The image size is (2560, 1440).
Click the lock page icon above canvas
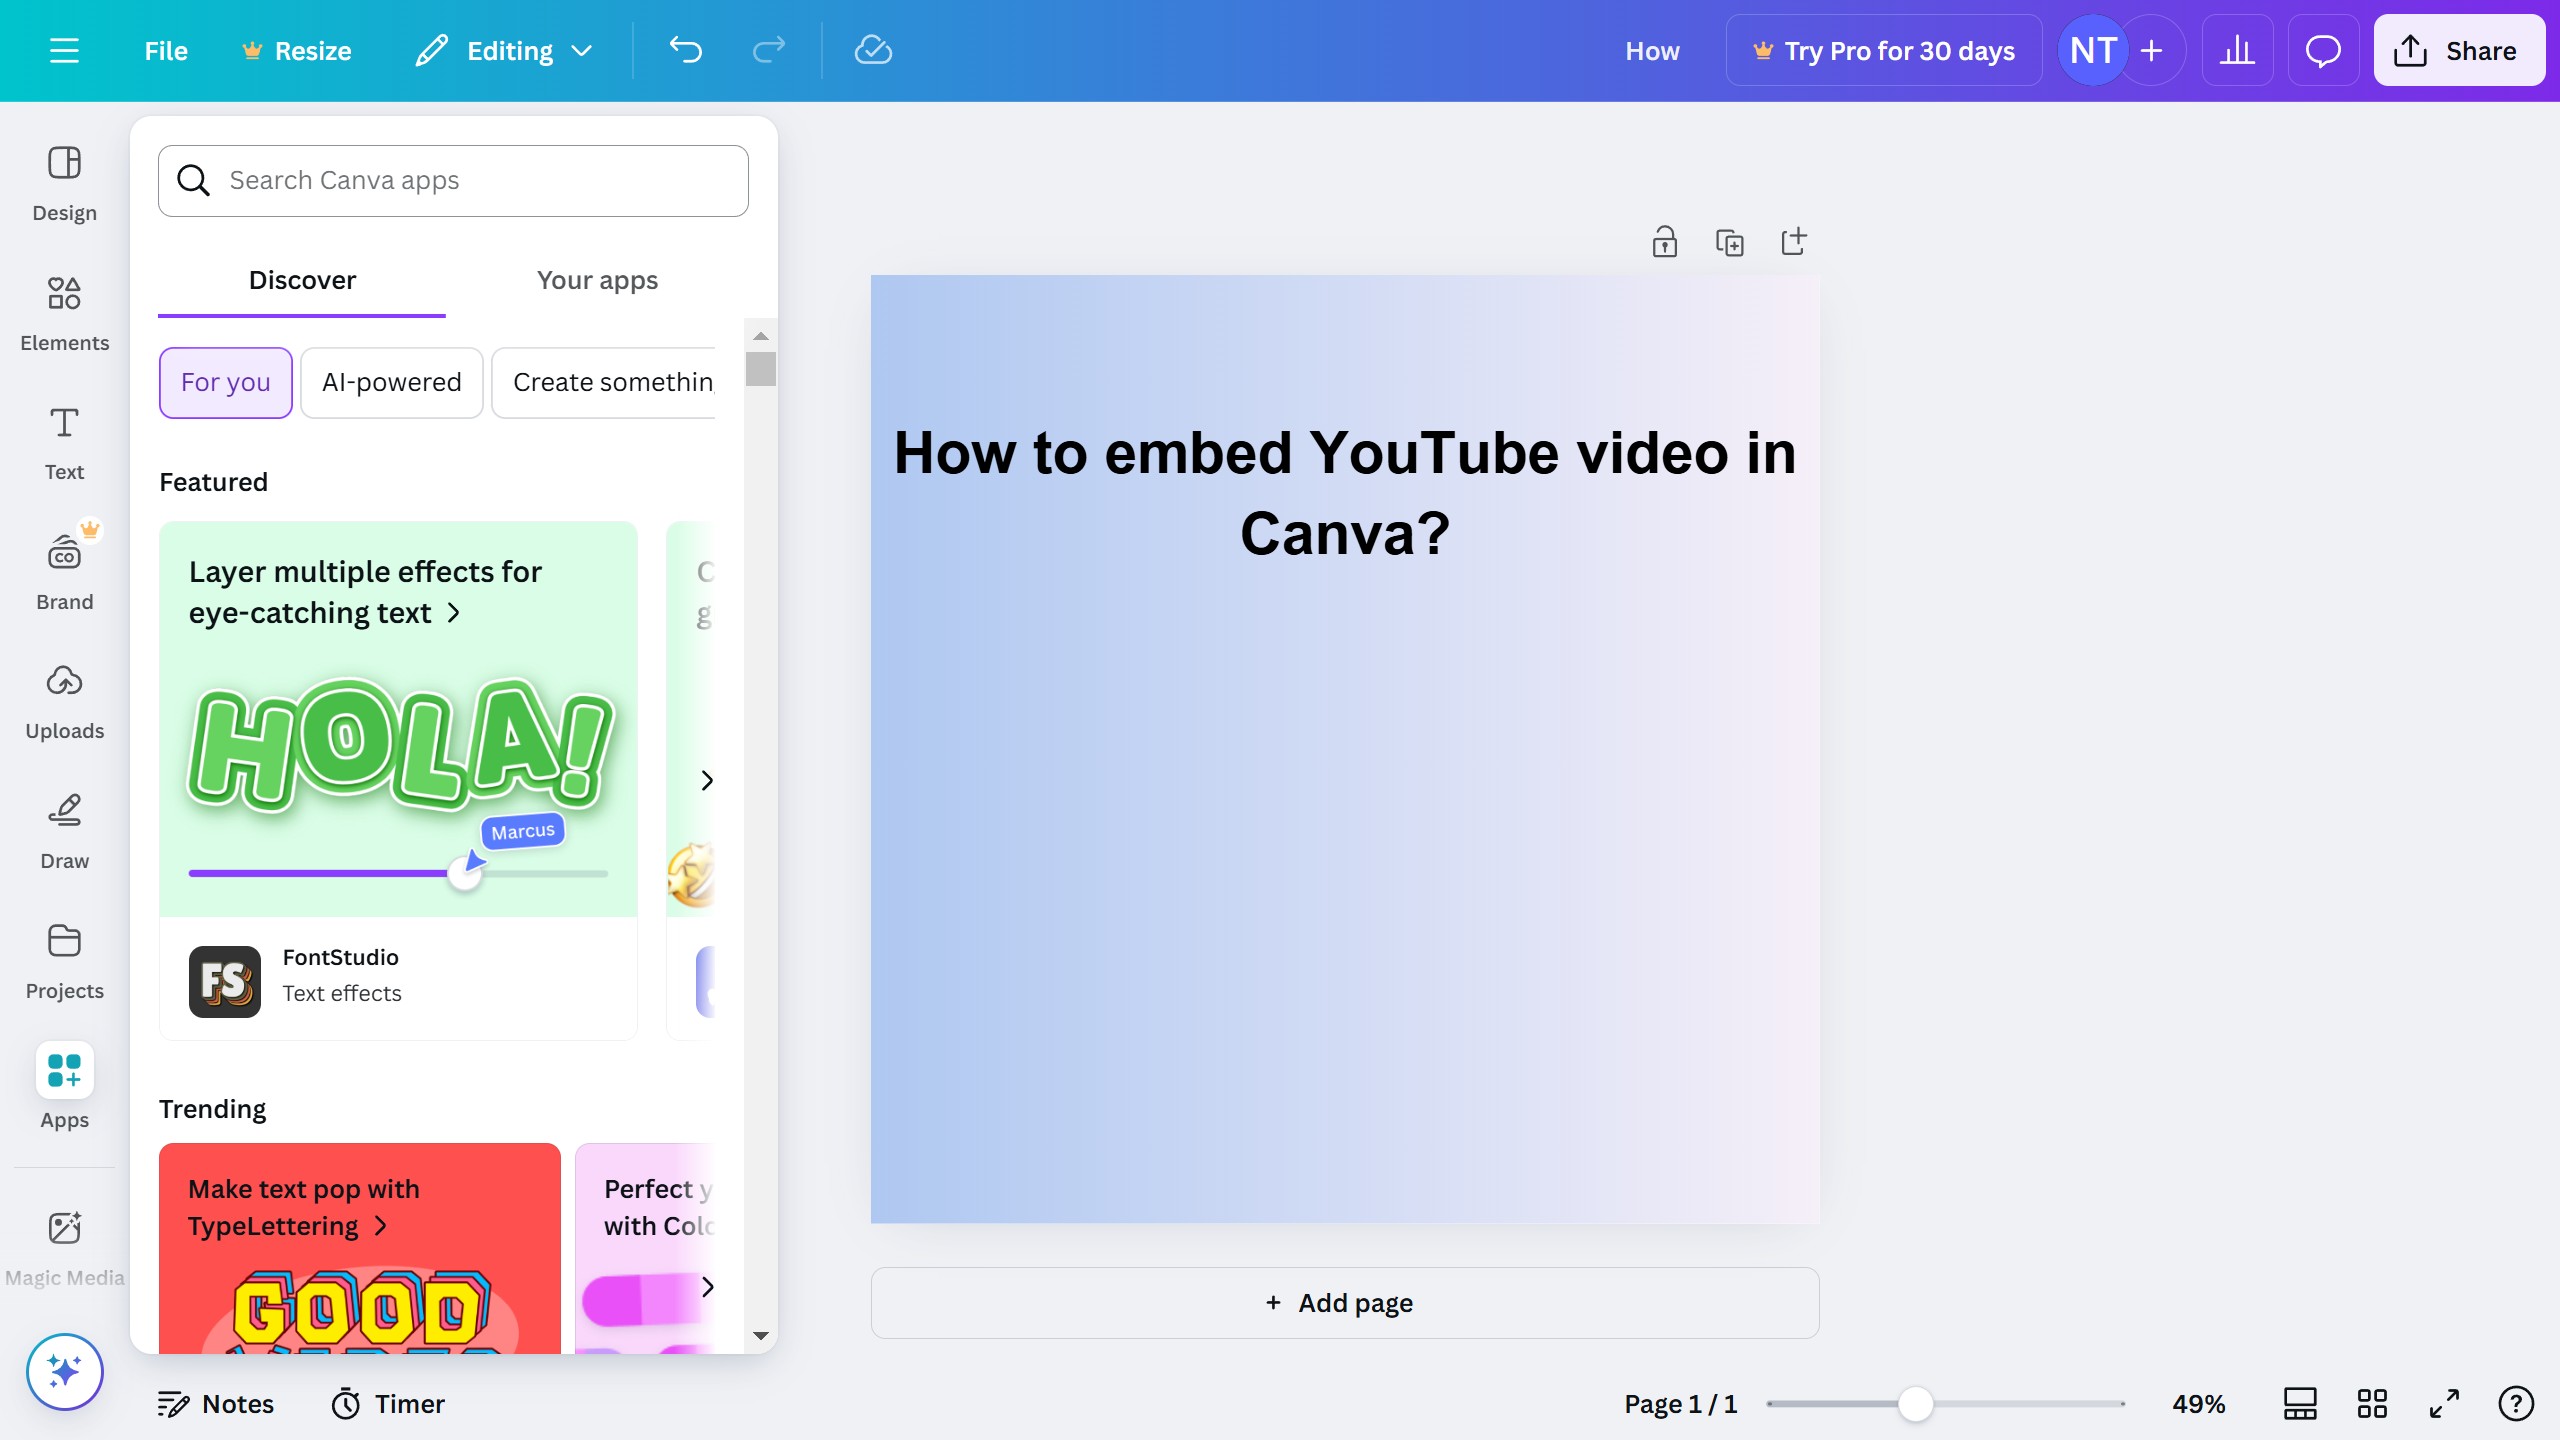(1664, 242)
